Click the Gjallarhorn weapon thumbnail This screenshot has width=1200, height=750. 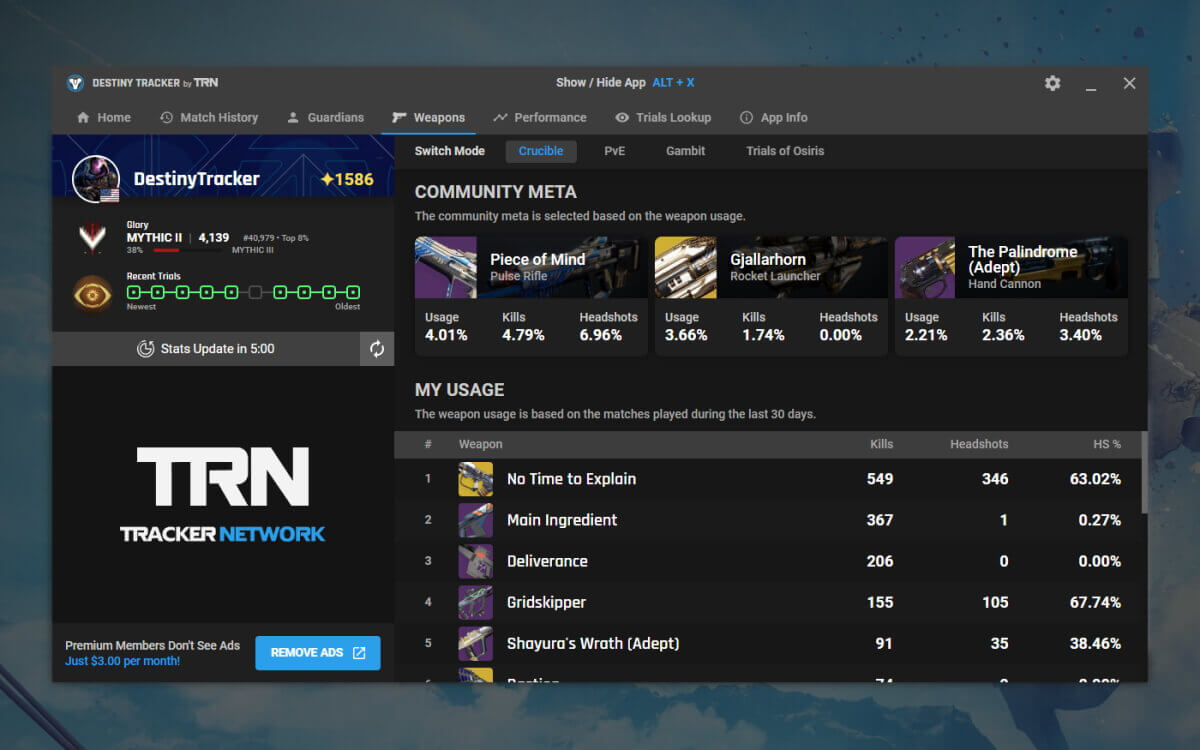point(685,267)
